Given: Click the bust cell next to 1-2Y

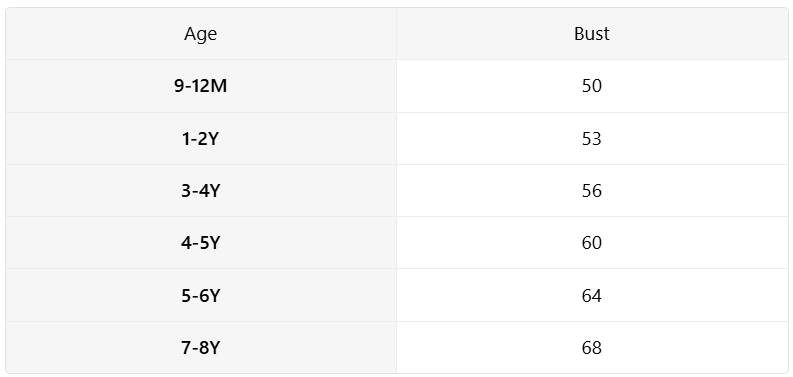Looking at the screenshot, I should [x=592, y=139].
